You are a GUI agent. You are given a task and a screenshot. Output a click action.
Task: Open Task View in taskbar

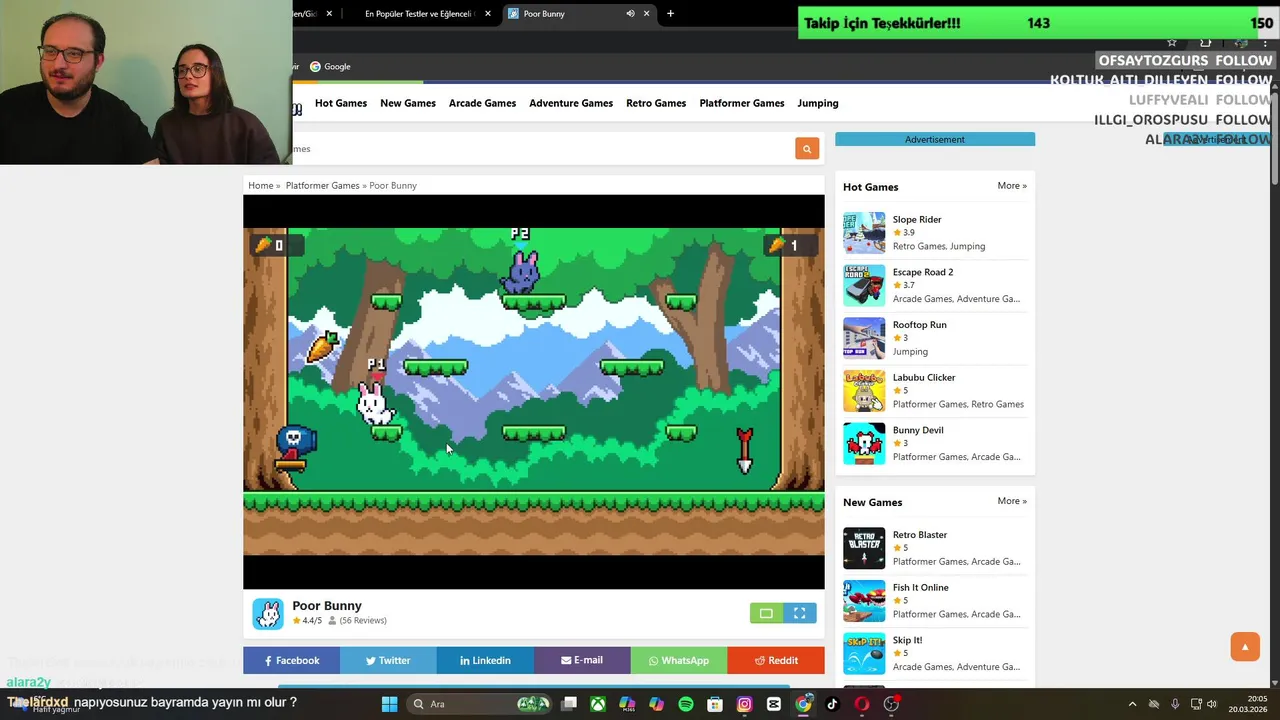(x=569, y=704)
